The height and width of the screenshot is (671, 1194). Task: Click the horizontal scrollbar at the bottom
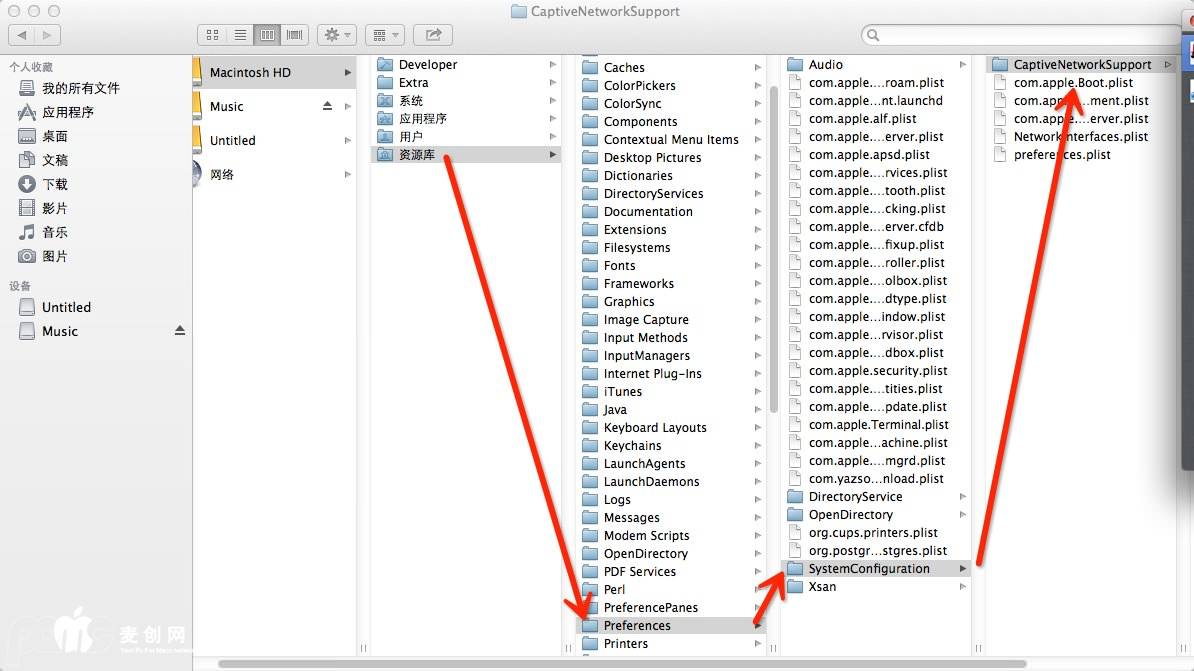coord(620,663)
